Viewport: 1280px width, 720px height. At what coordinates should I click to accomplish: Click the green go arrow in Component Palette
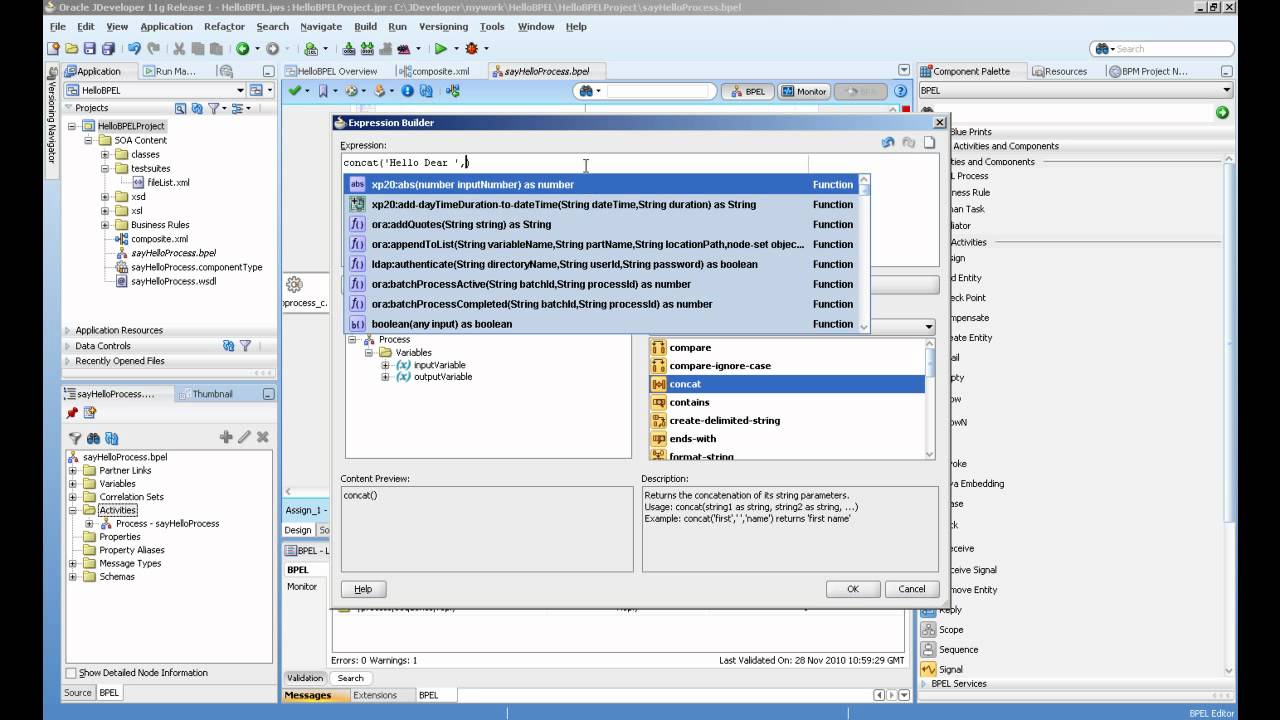[1222, 112]
